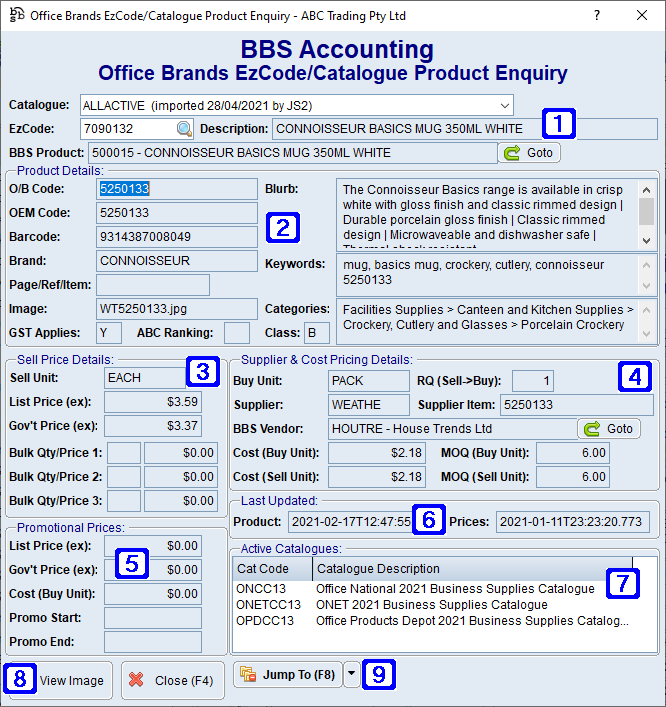Click the Description field
666x707 pixels.
coord(464,129)
